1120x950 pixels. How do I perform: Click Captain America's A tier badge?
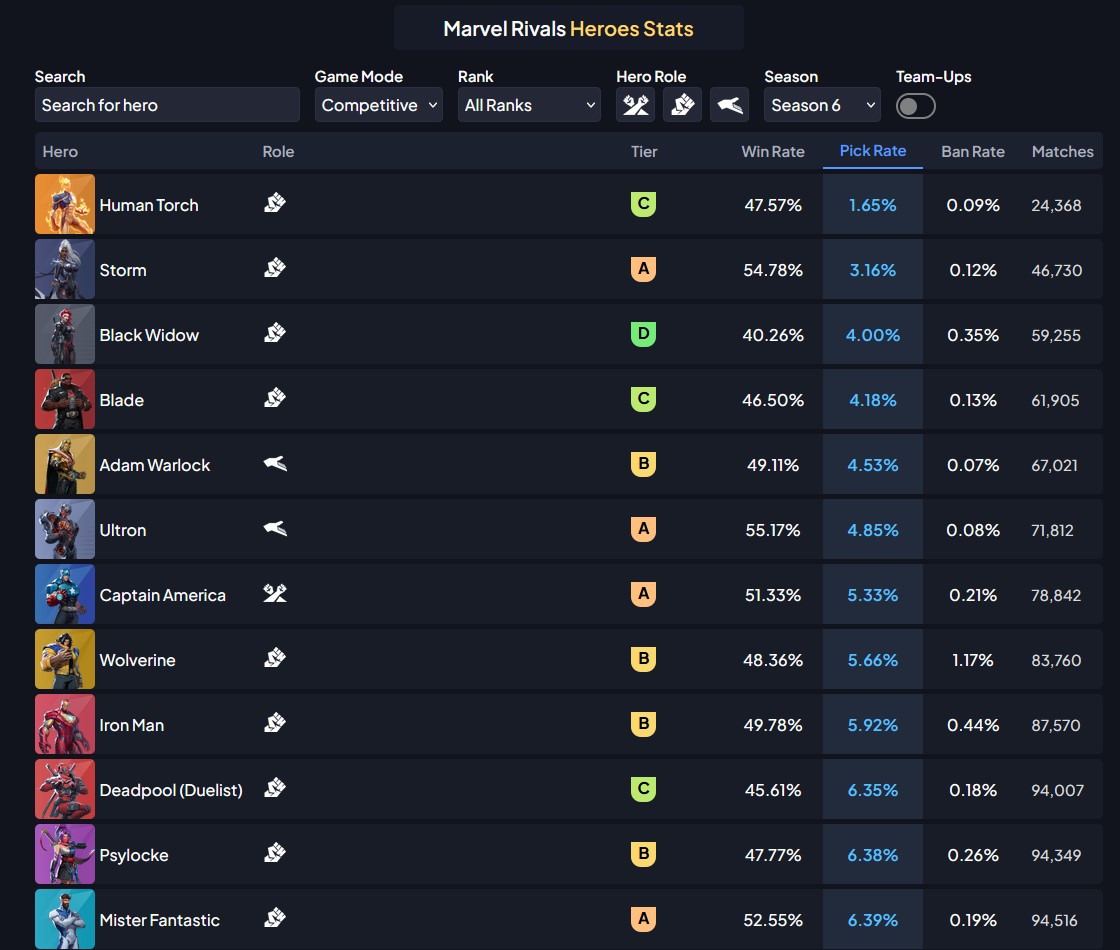point(644,594)
